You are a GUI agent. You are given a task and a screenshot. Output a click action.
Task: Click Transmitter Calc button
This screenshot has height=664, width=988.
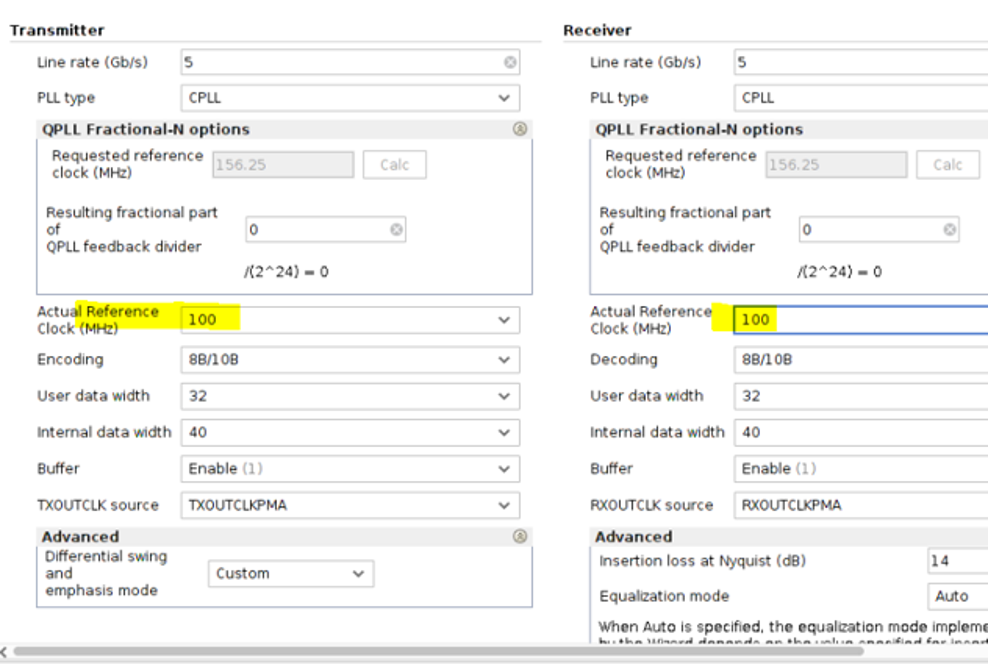click(394, 165)
